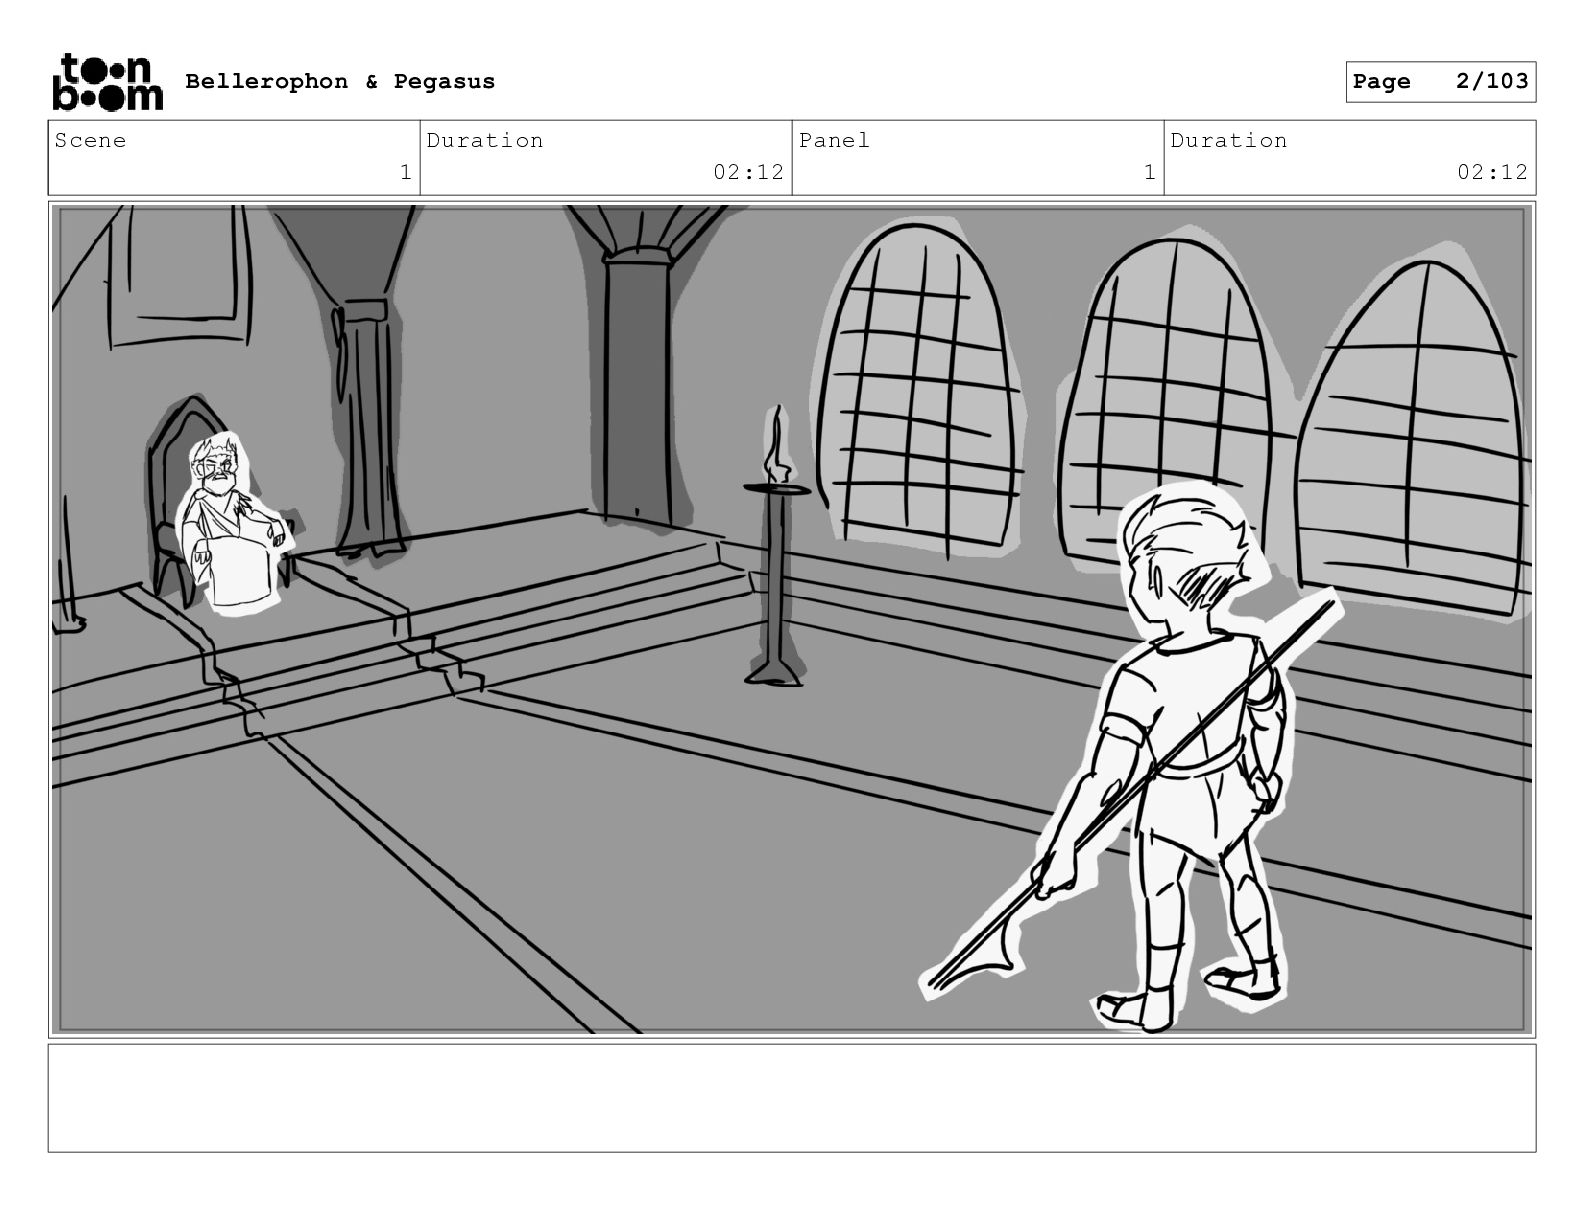Click the 'Page 2/103' box
This screenshot has height=1224, width=1584.
pos(1440,82)
